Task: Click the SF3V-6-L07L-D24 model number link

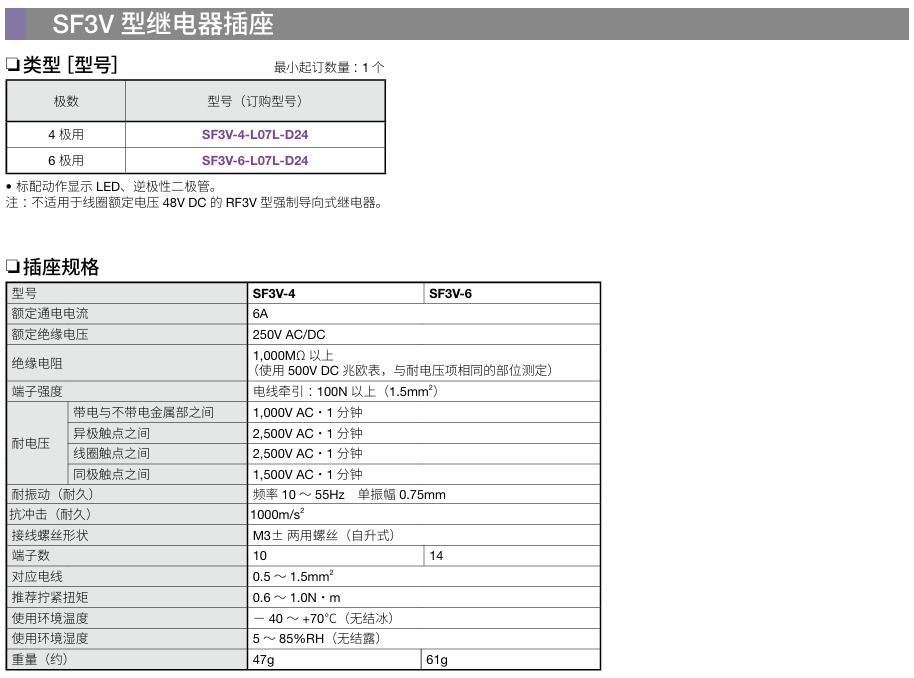Action: pyautogui.click(x=255, y=160)
